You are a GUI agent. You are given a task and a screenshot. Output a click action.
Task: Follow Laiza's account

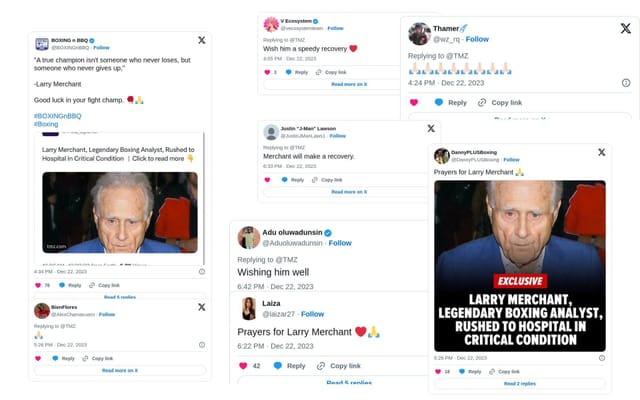pos(312,314)
